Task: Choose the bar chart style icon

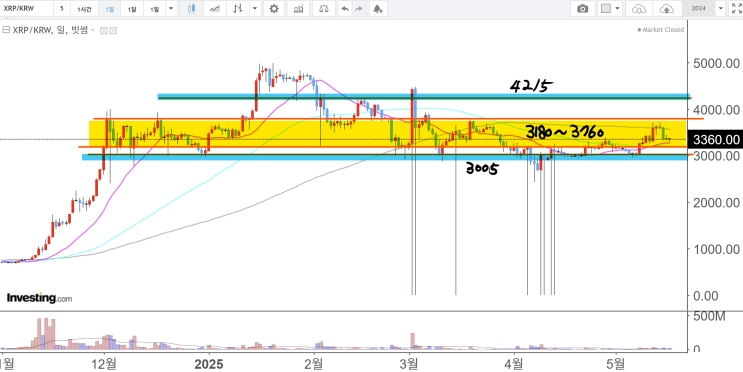Action: (238, 9)
